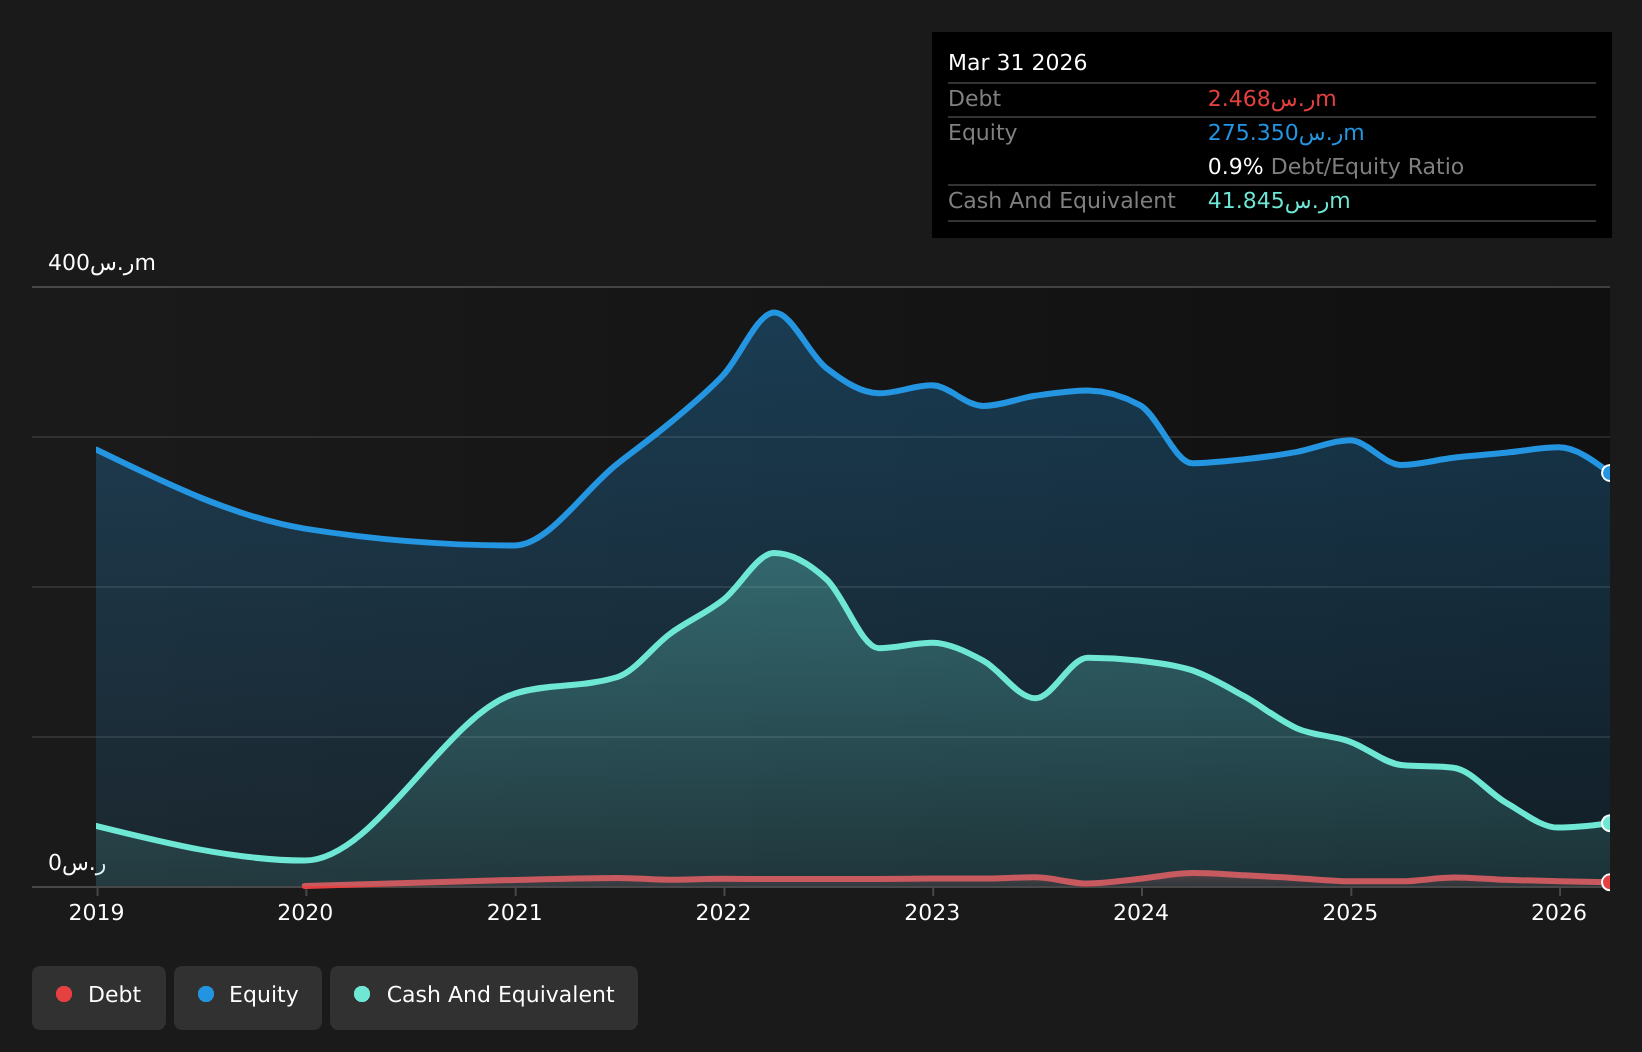Click the 2020 x-axis label

click(x=305, y=912)
